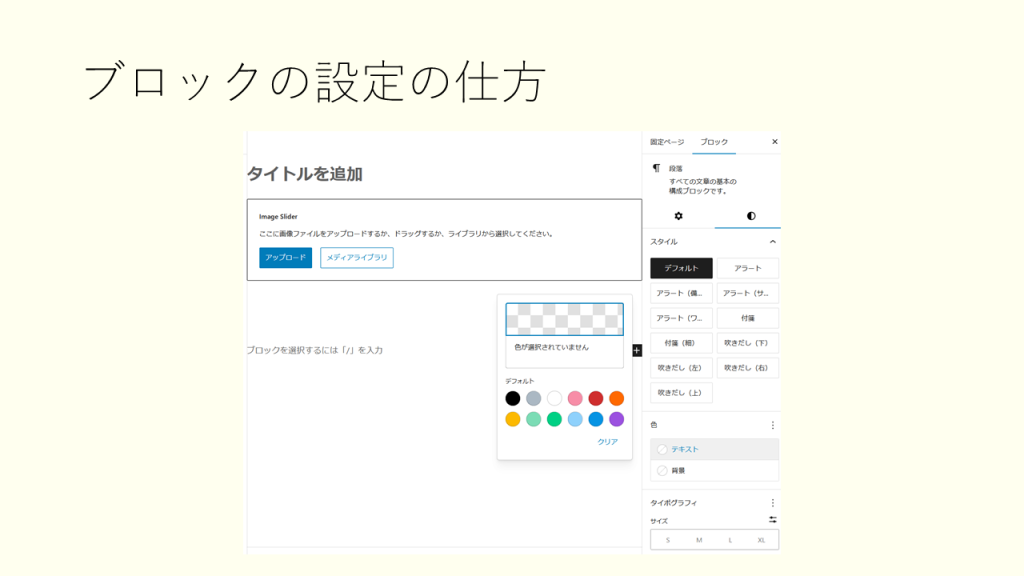Open the three-dot options for タイポグラフィ panel

[772, 503]
